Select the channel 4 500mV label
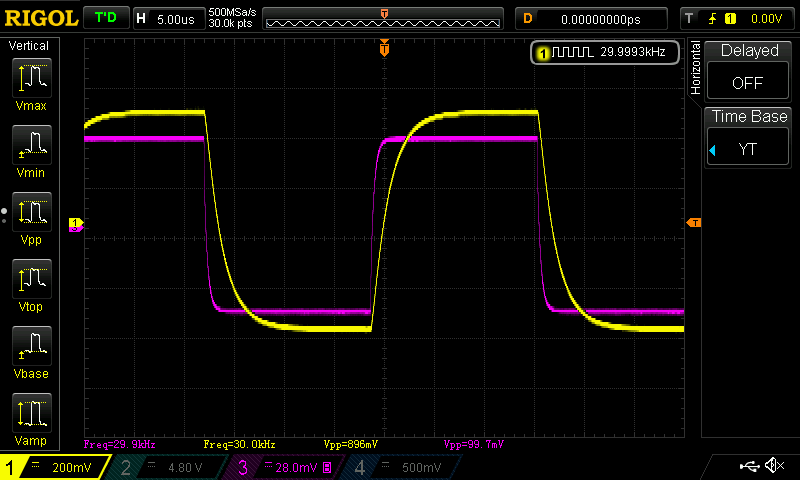The image size is (800, 480). [x=421, y=468]
